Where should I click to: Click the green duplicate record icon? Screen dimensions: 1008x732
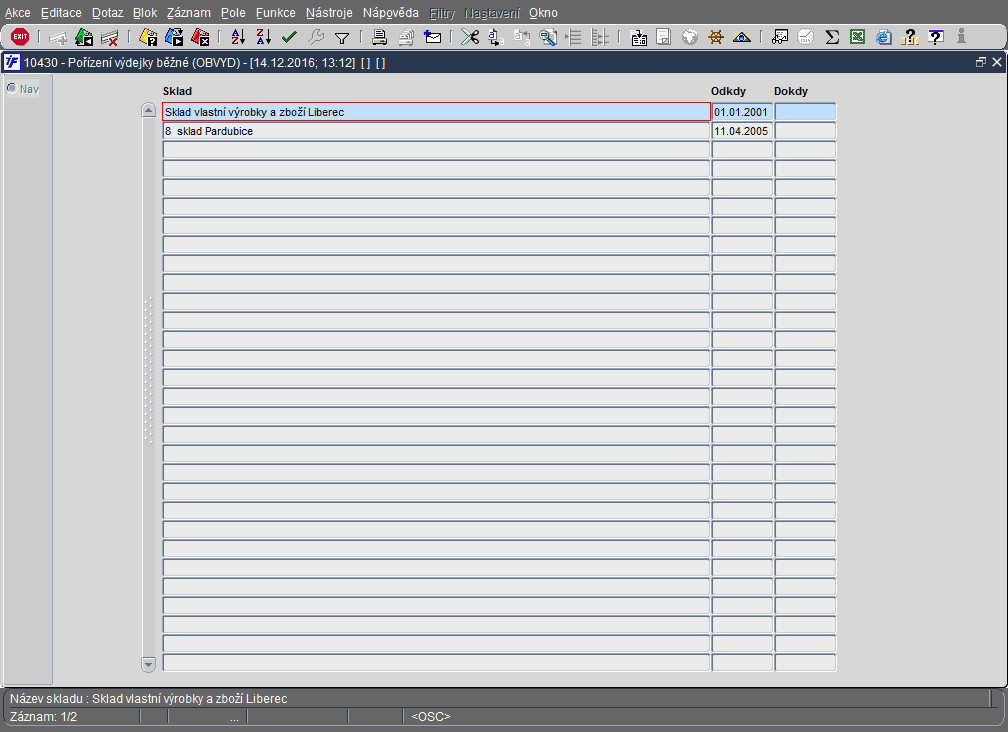84,37
